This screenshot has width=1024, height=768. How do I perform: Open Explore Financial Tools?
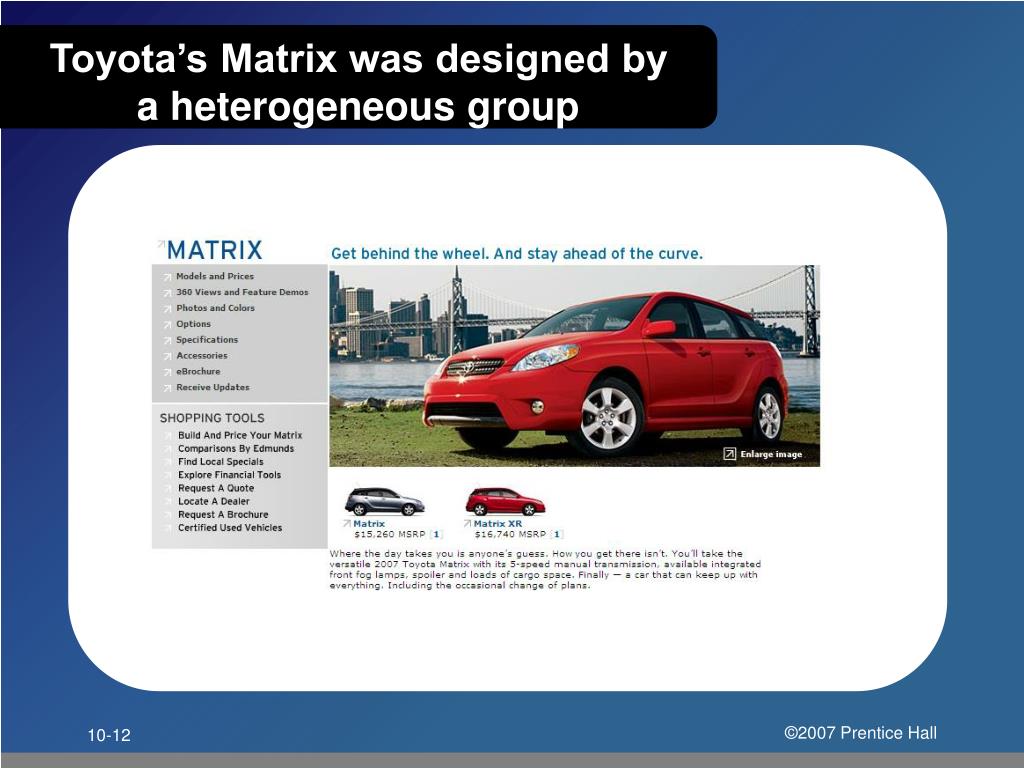point(229,475)
